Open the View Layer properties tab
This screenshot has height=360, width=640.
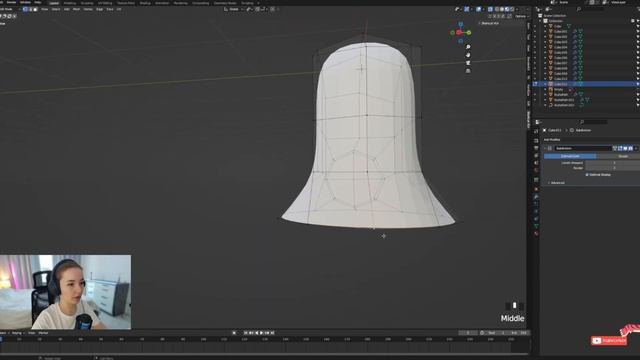(536, 156)
